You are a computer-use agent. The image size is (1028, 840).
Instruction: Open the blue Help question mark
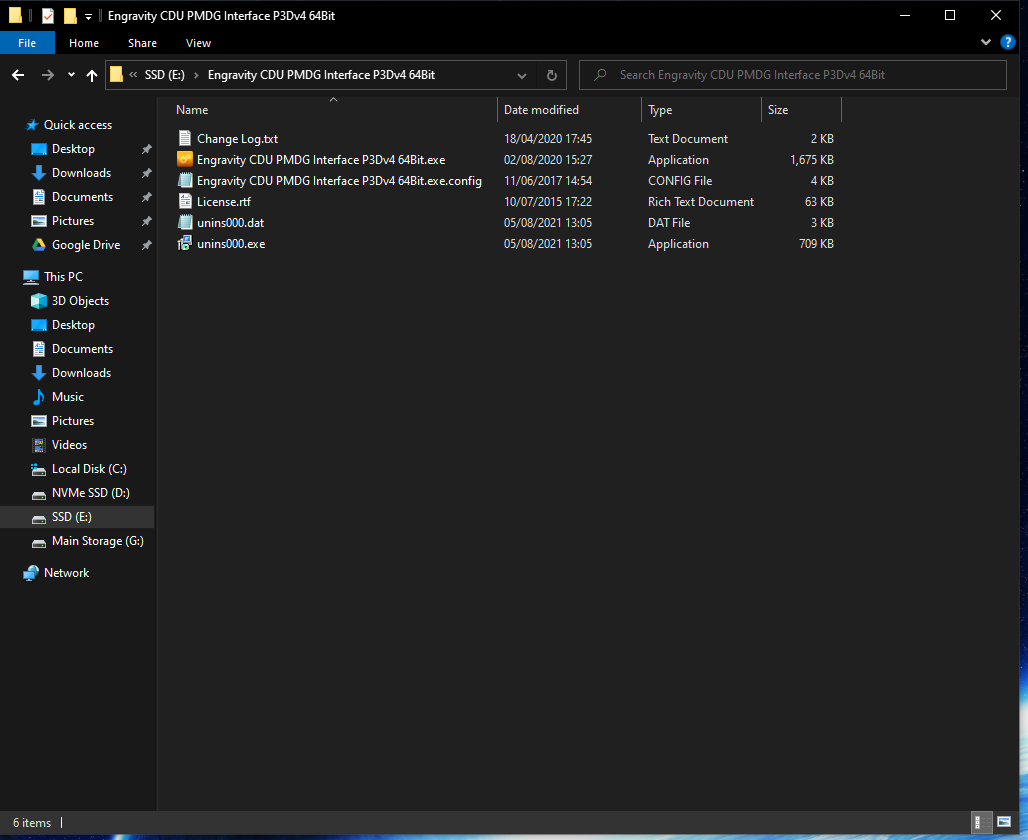pyautogui.click(x=1008, y=43)
